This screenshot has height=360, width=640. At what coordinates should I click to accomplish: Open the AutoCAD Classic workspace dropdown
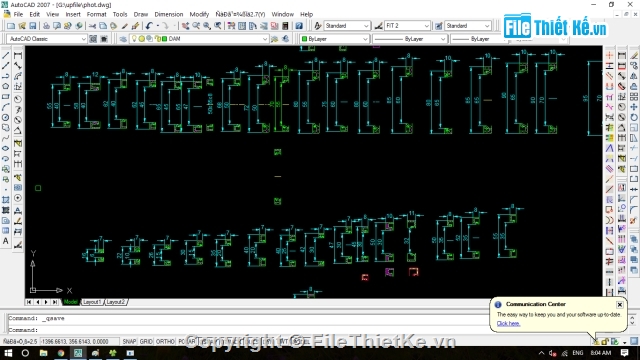point(84,39)
